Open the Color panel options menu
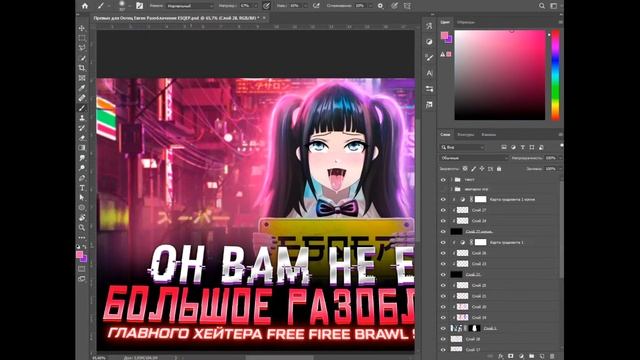 coord(560,22)
